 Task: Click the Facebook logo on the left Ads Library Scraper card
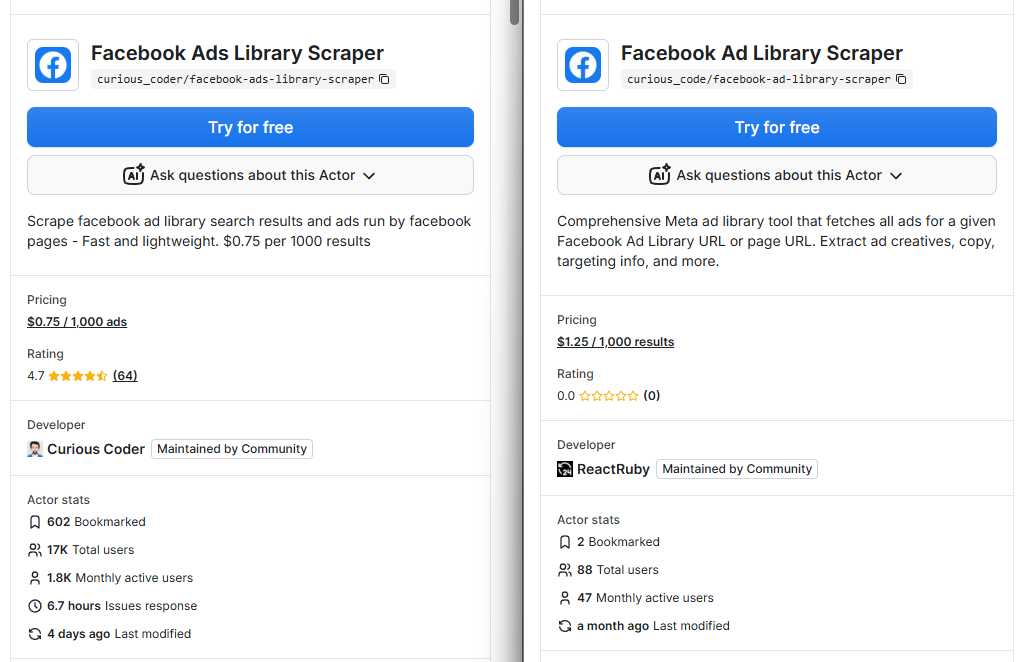coord(53,65)
